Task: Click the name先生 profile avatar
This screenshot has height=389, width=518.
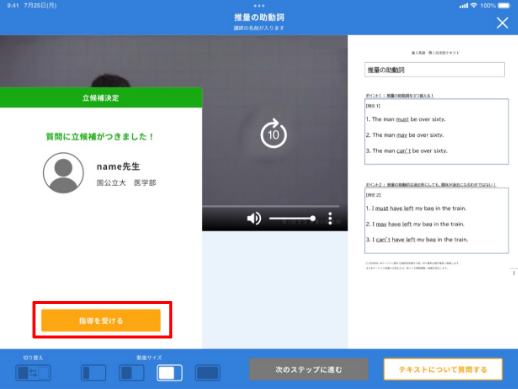Action: click(63, 173)
